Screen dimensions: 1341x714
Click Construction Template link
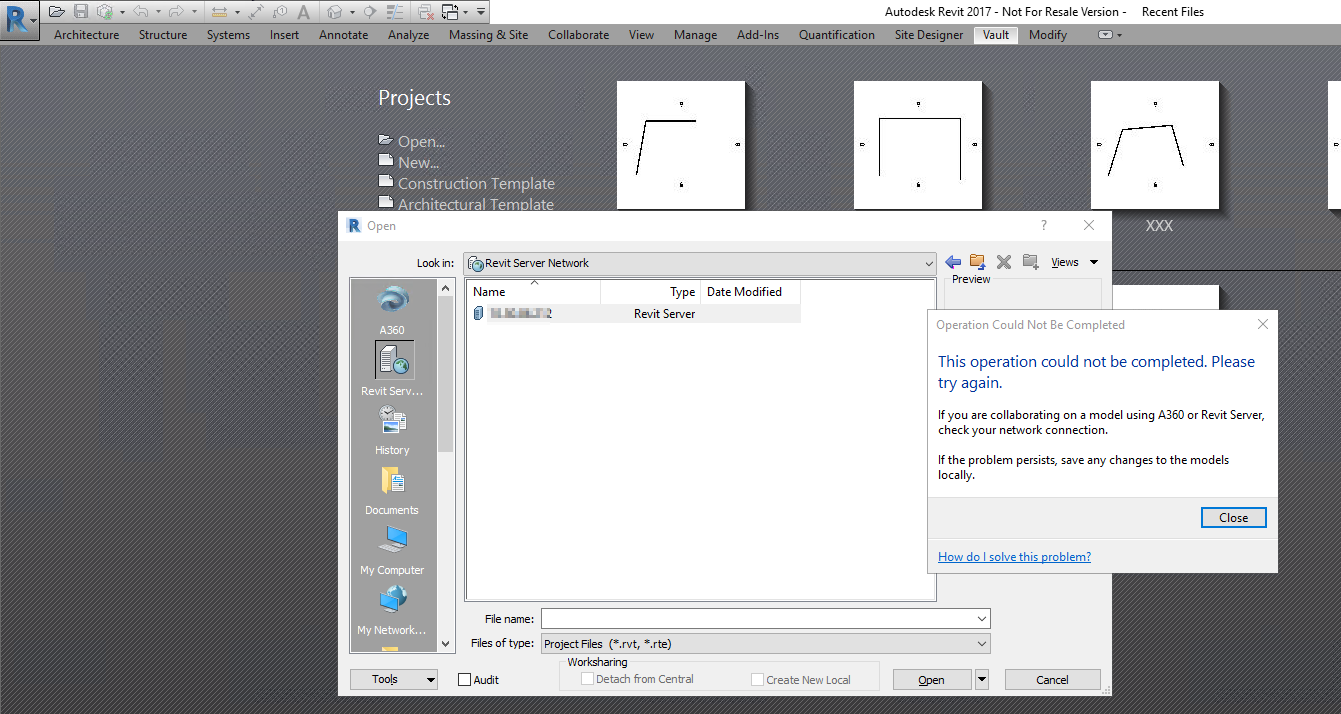pos(476,184)
